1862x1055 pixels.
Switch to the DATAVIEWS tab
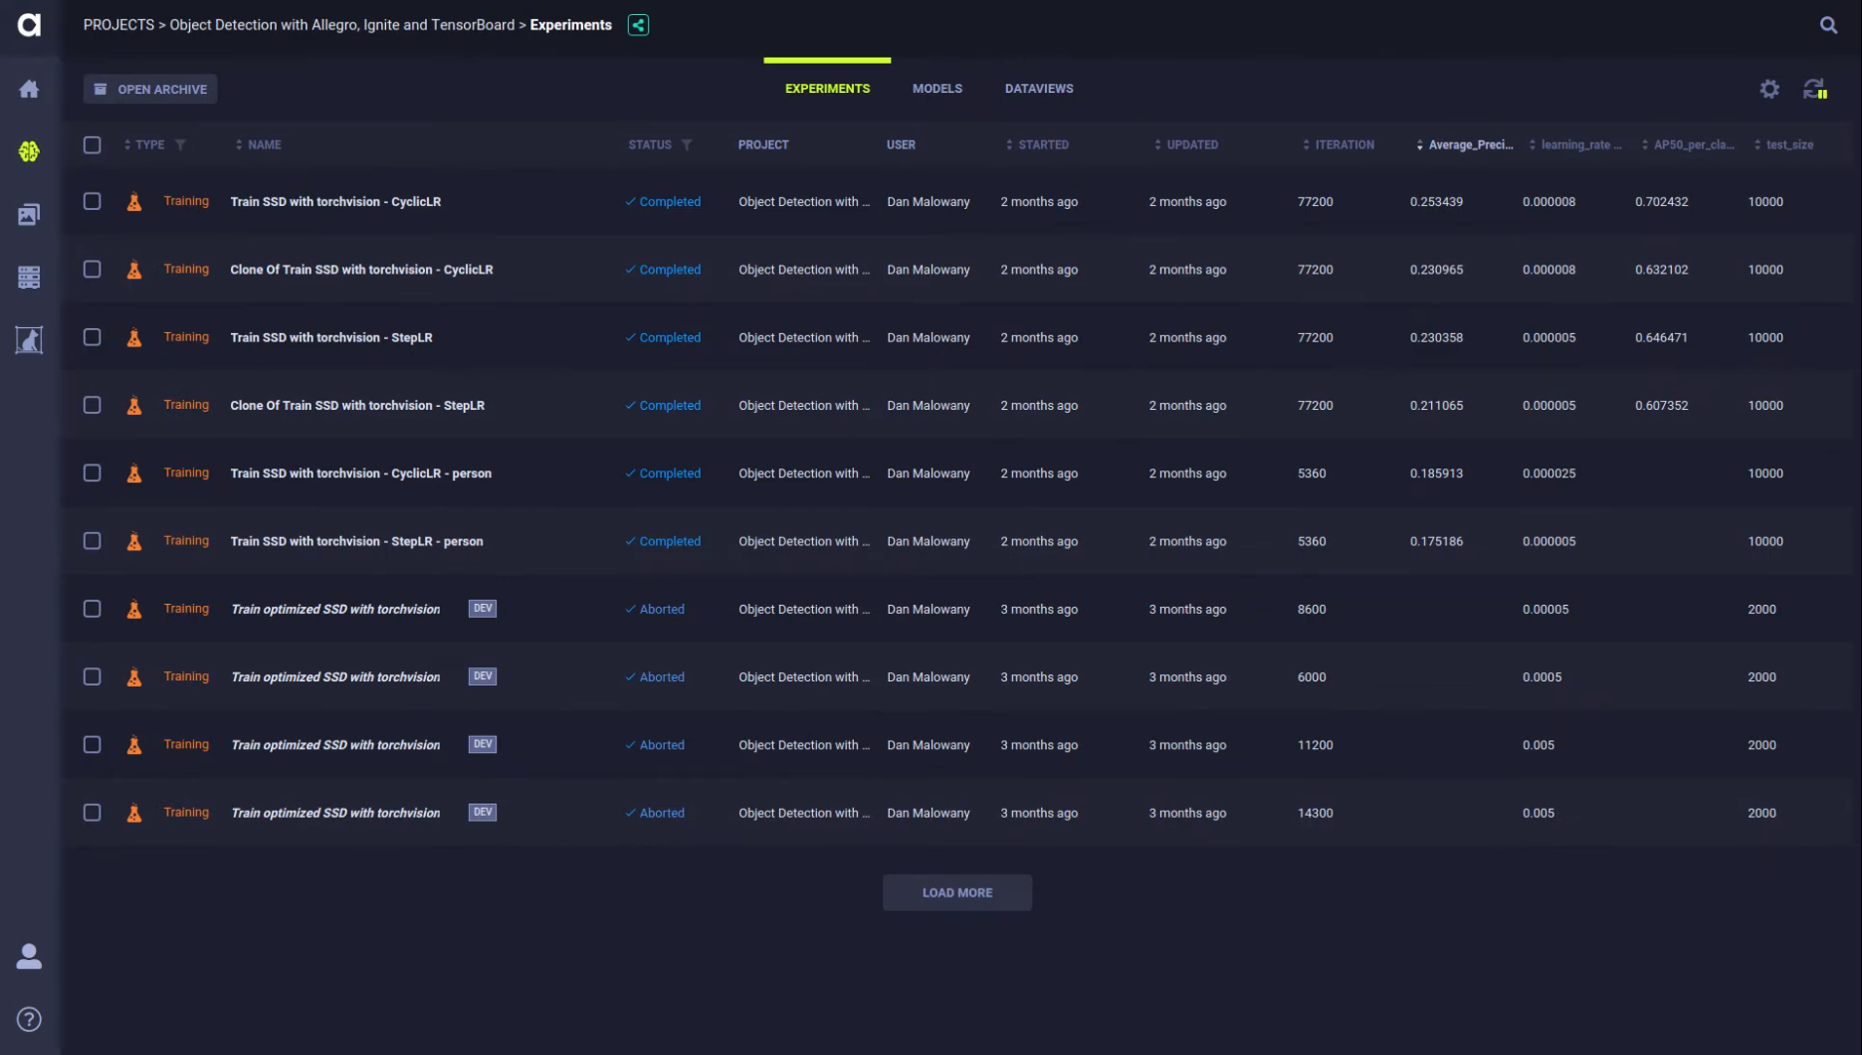click(1039, 89)
